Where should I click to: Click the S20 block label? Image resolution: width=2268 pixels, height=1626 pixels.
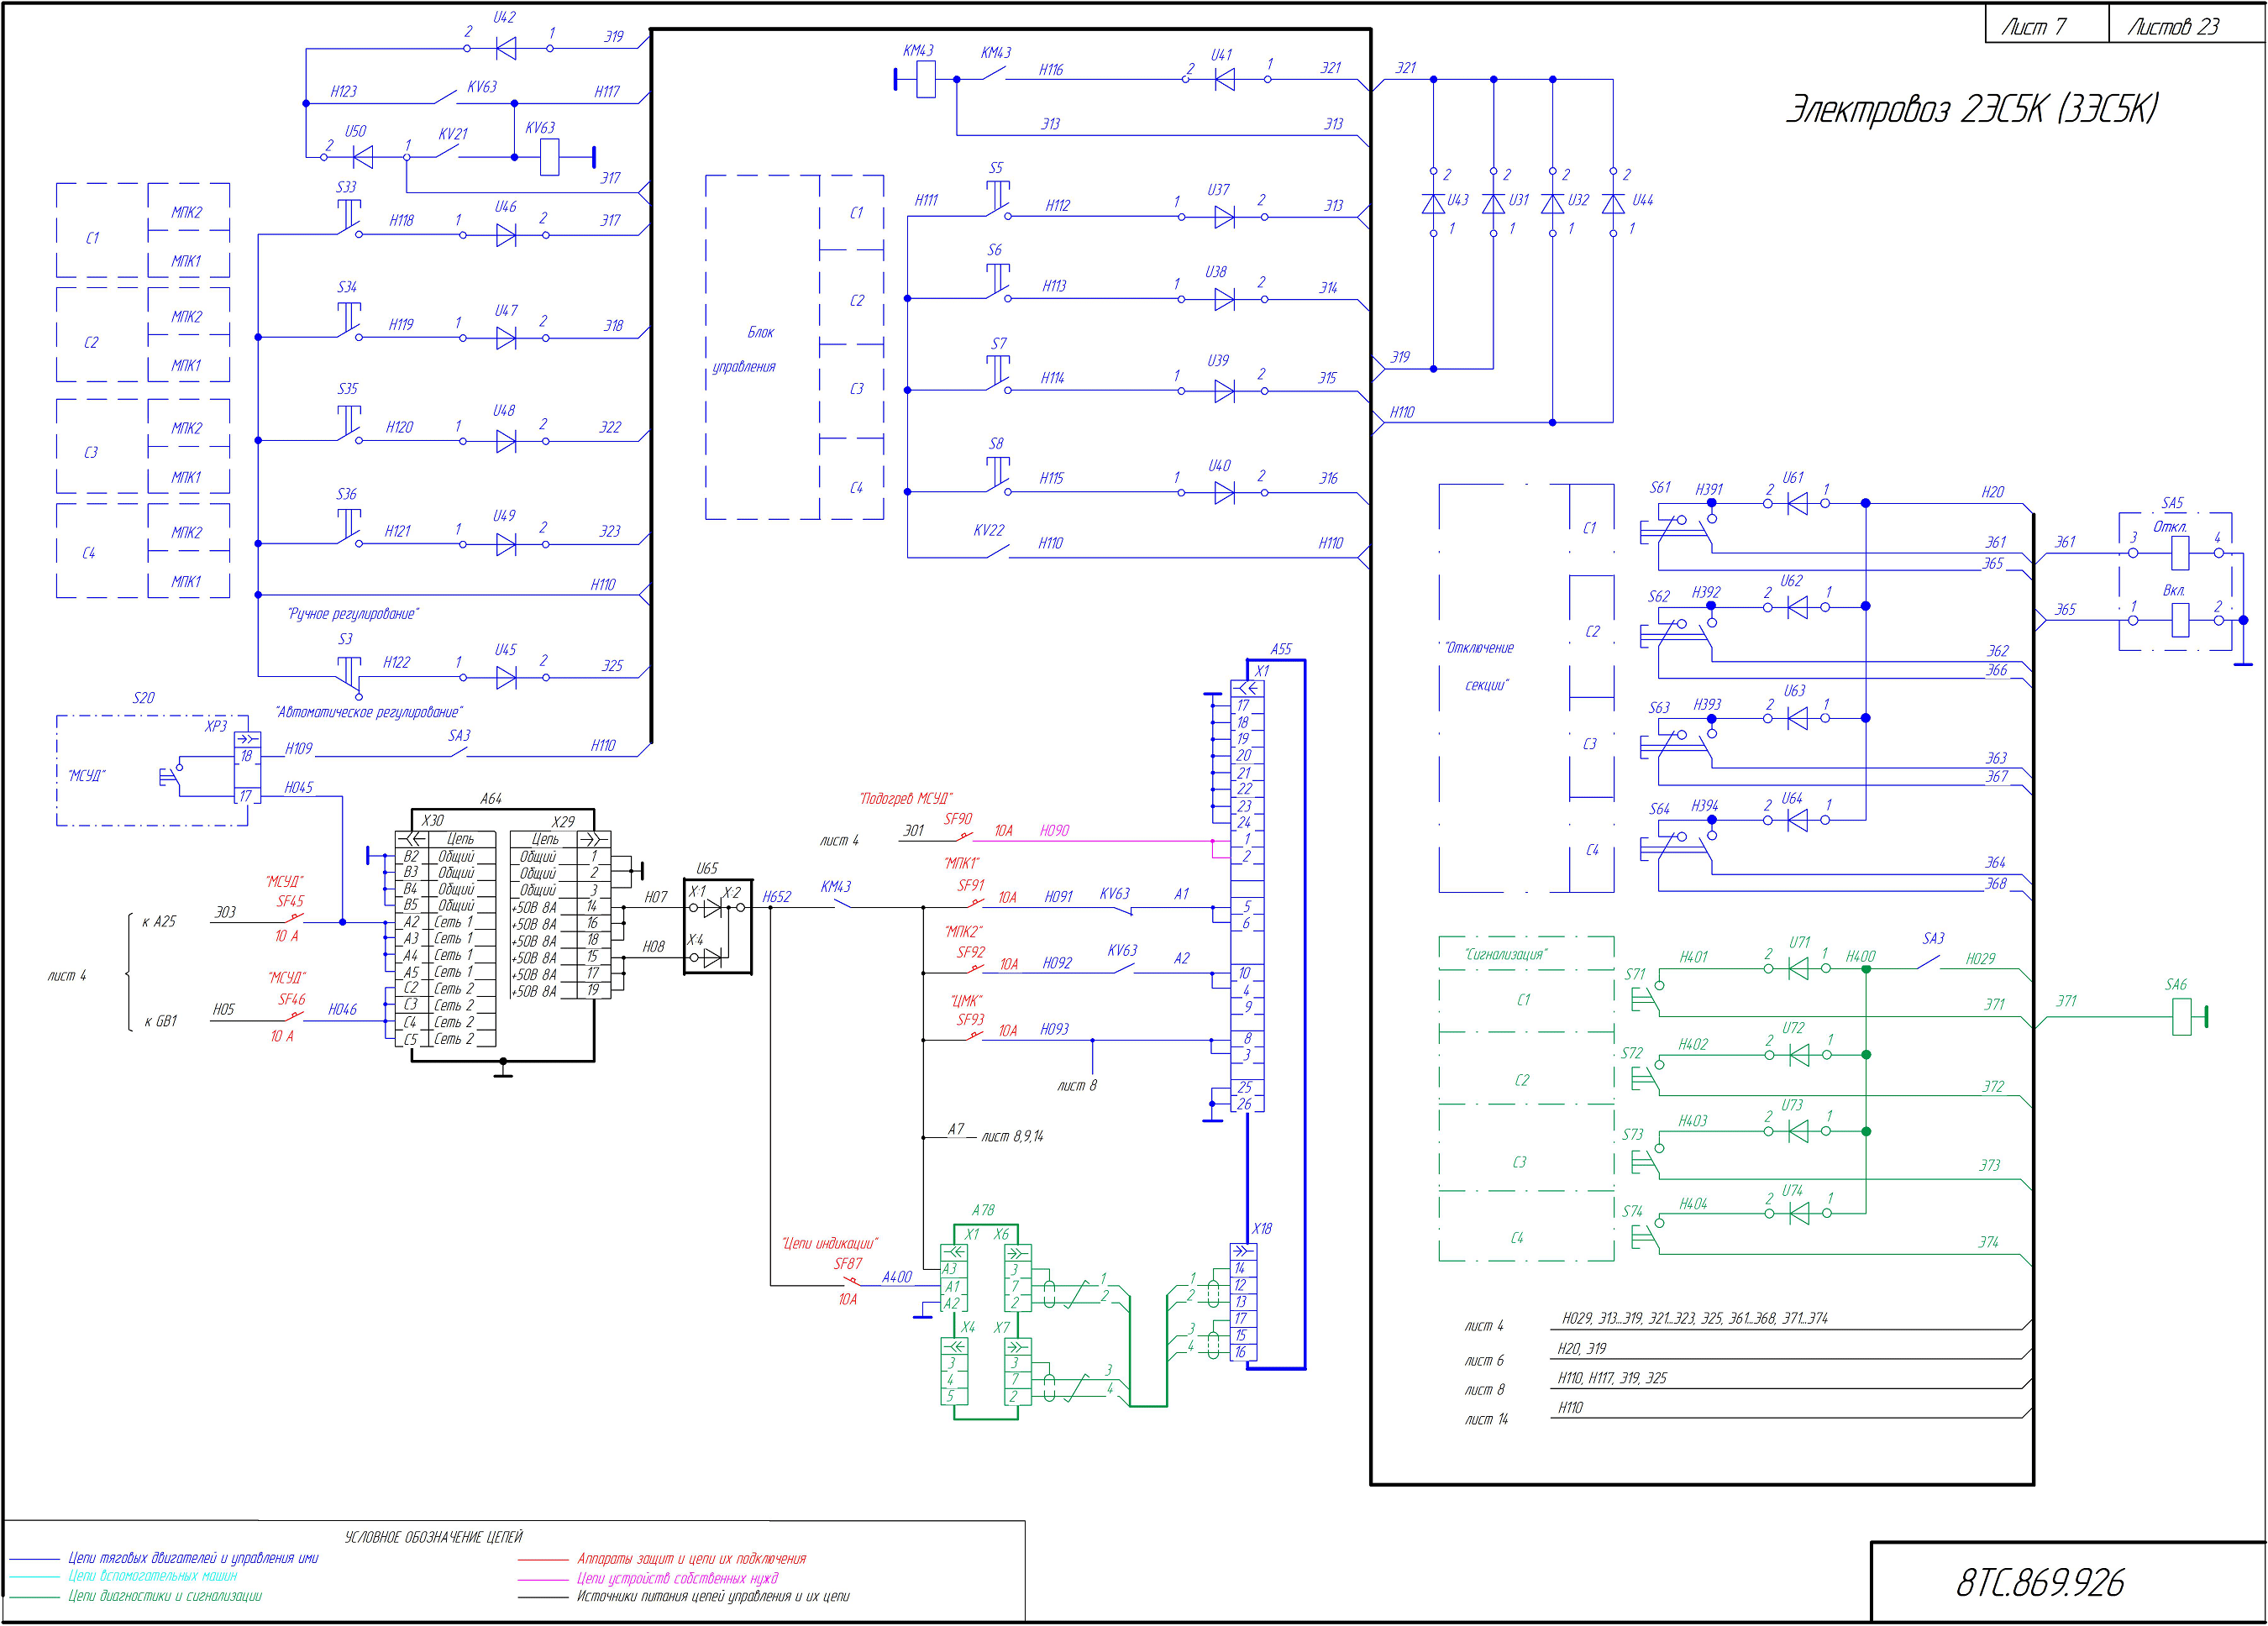tap(144, 698)
